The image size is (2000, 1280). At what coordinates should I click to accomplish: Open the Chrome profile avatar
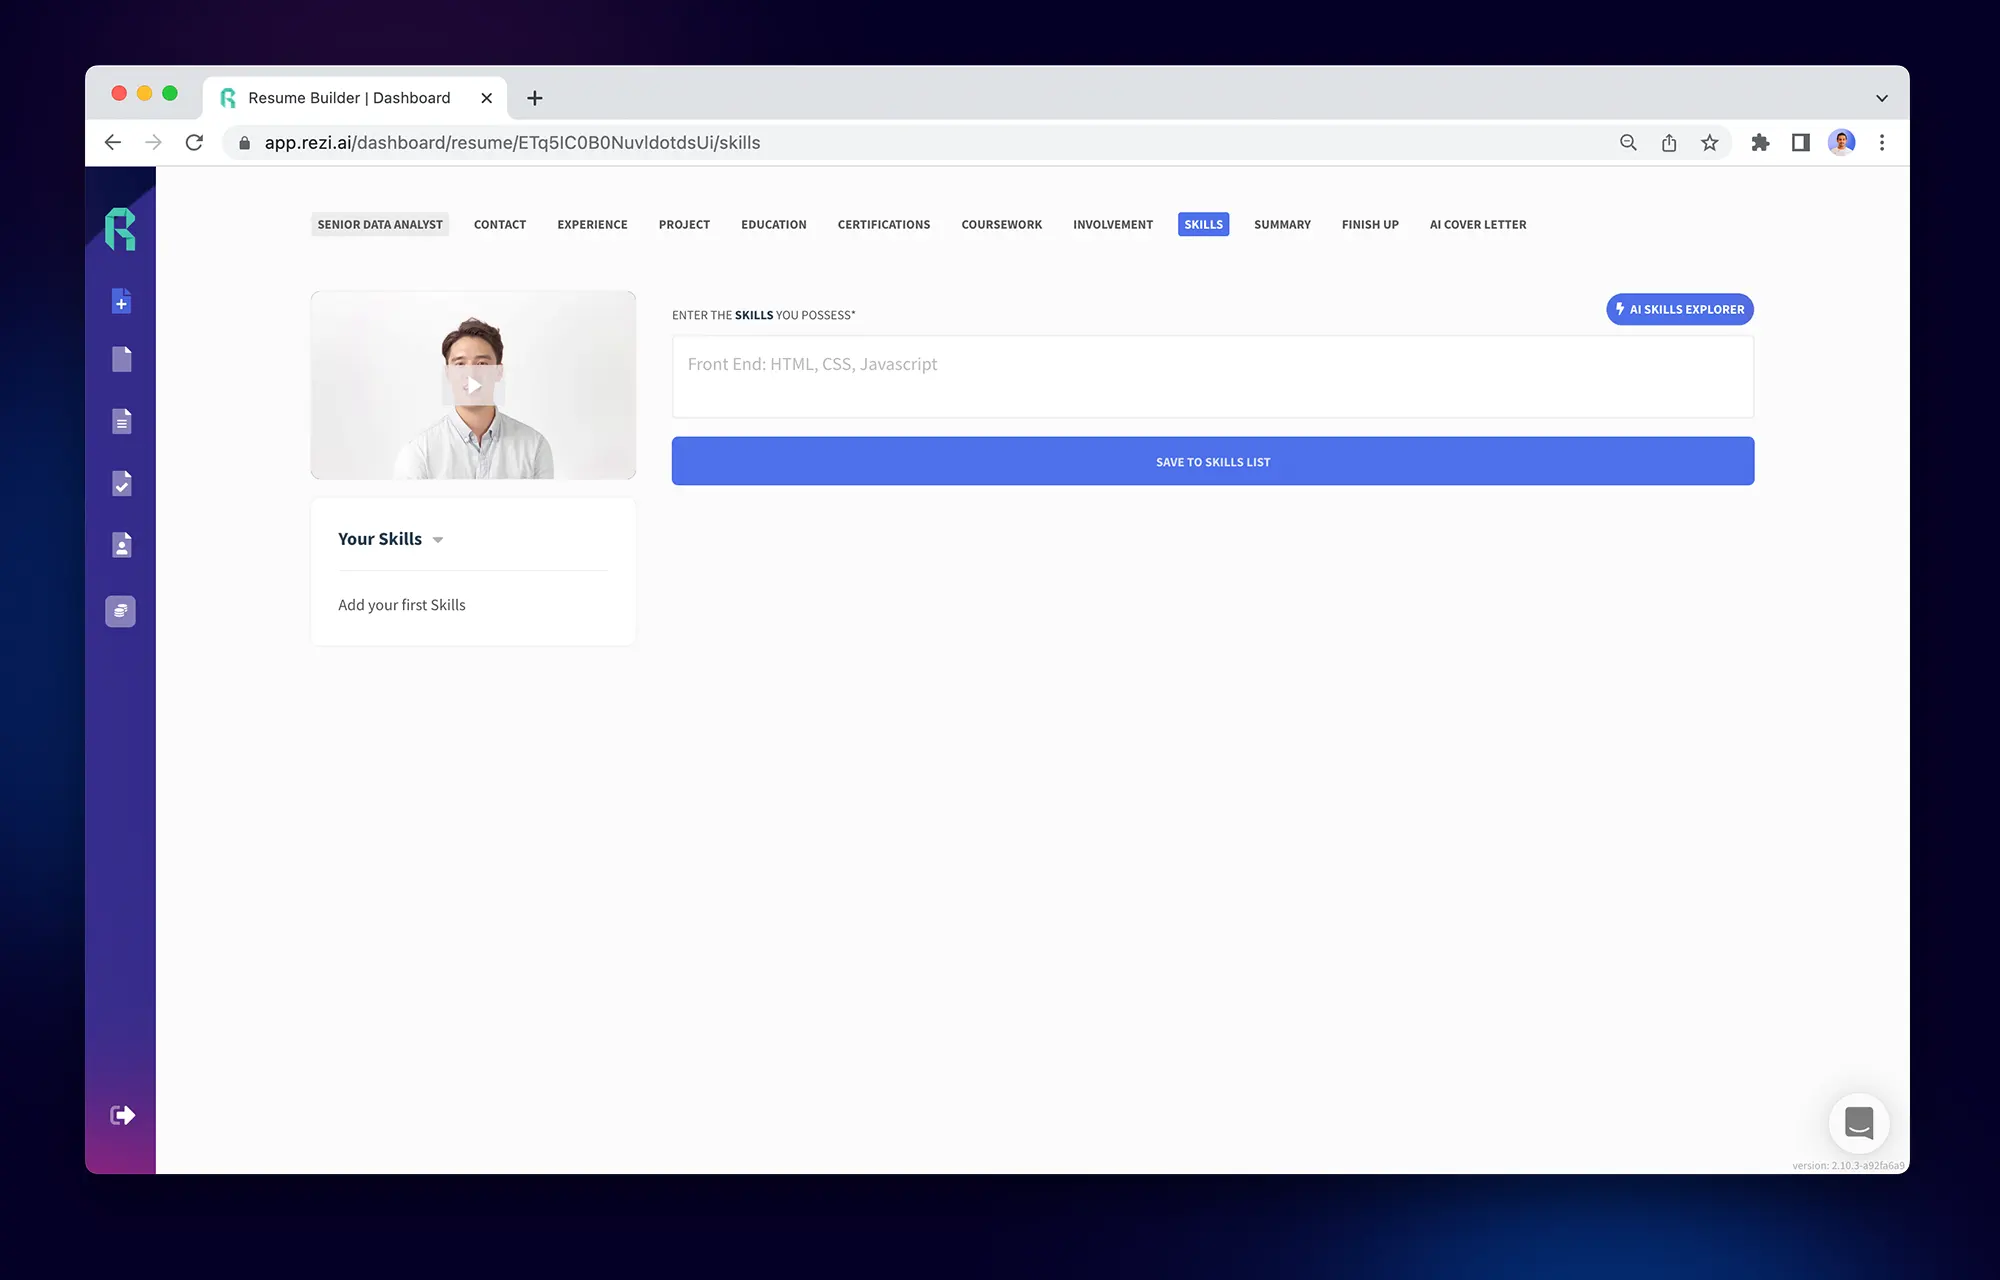pos(1842,143)
